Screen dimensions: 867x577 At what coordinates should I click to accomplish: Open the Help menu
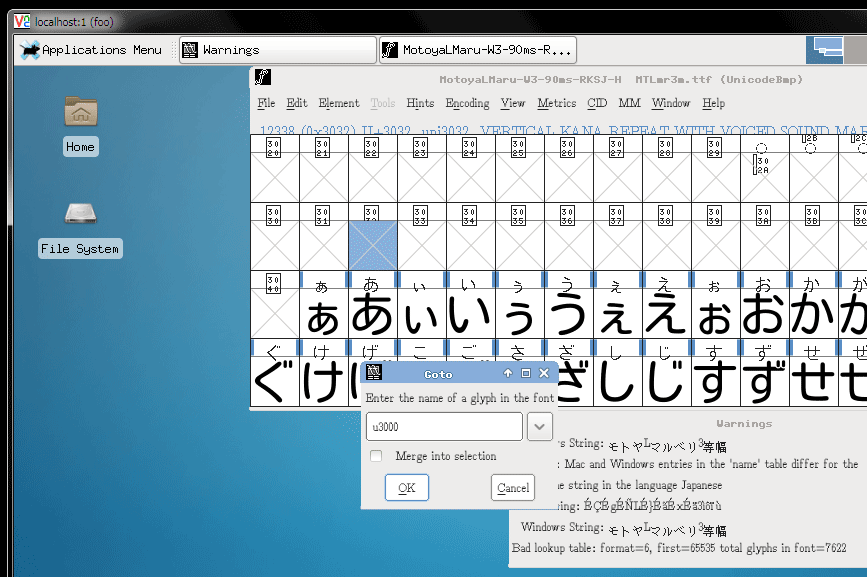[x=713, y=103]
